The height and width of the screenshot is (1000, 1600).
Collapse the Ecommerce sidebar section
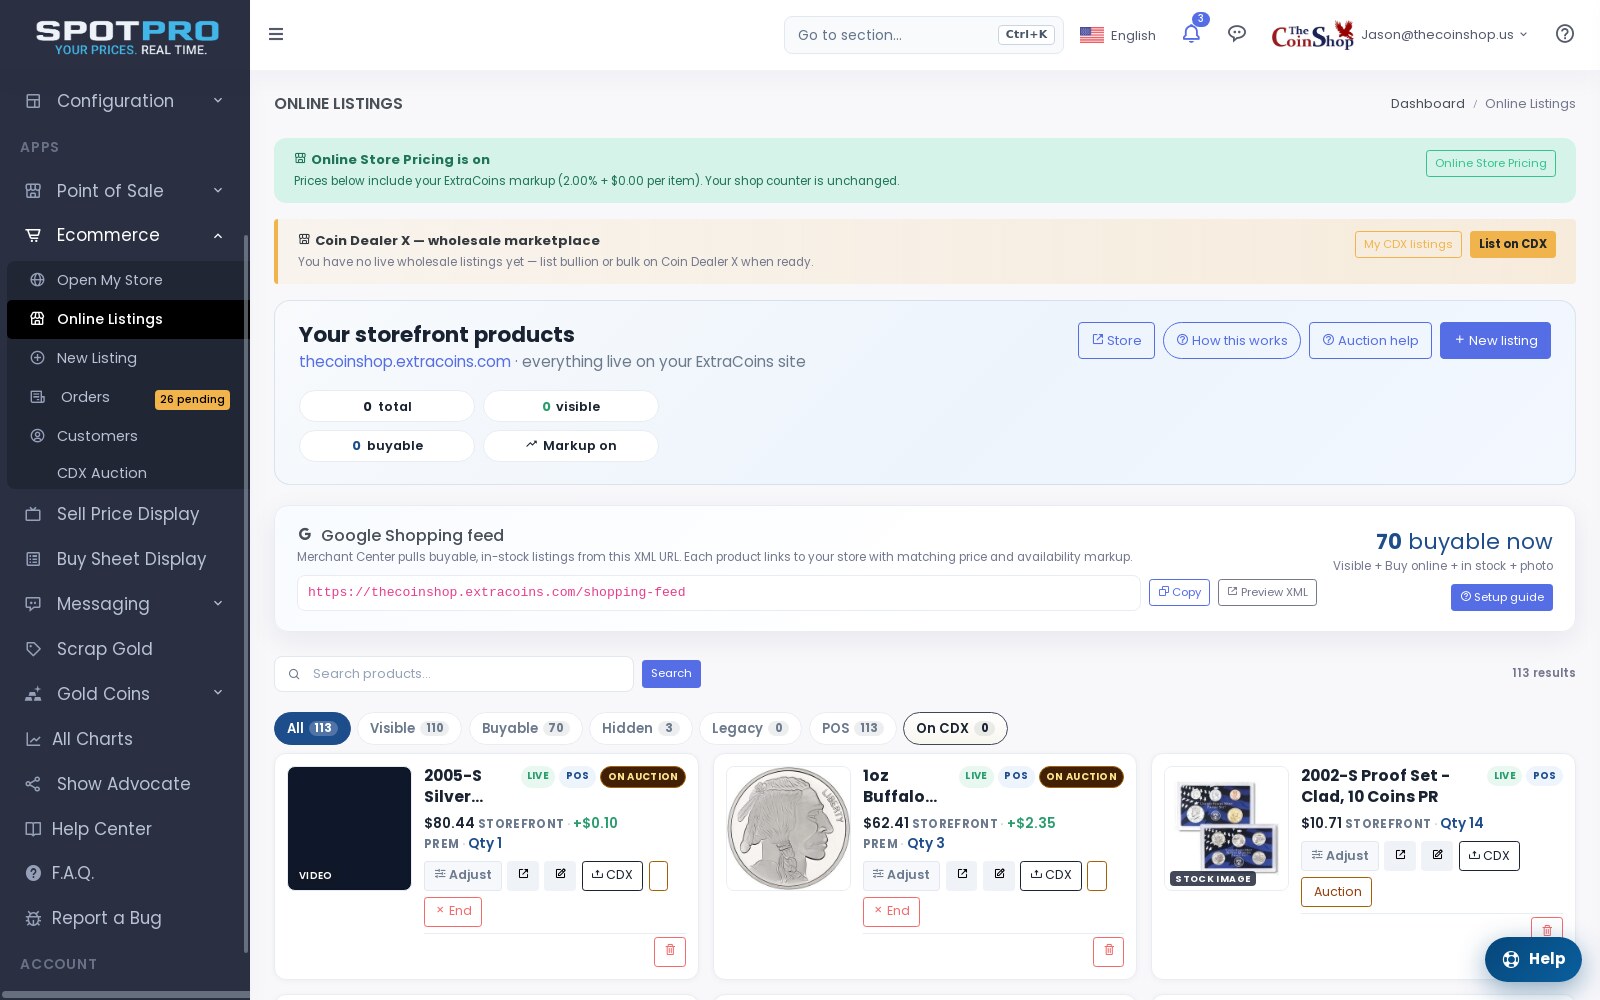(x=125, y=235)
